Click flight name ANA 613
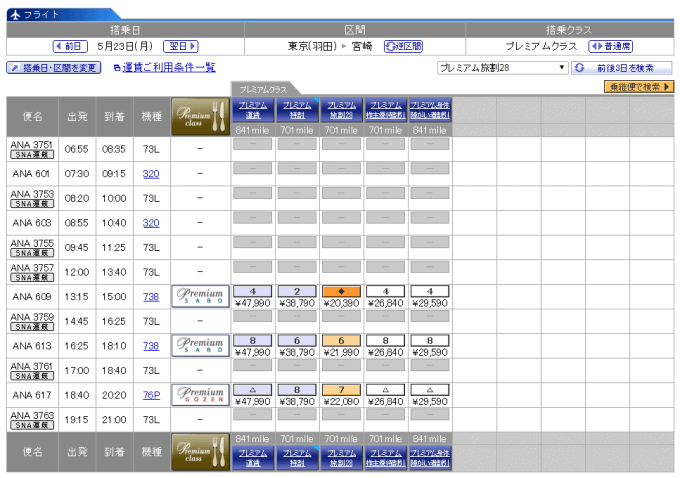 32,346
